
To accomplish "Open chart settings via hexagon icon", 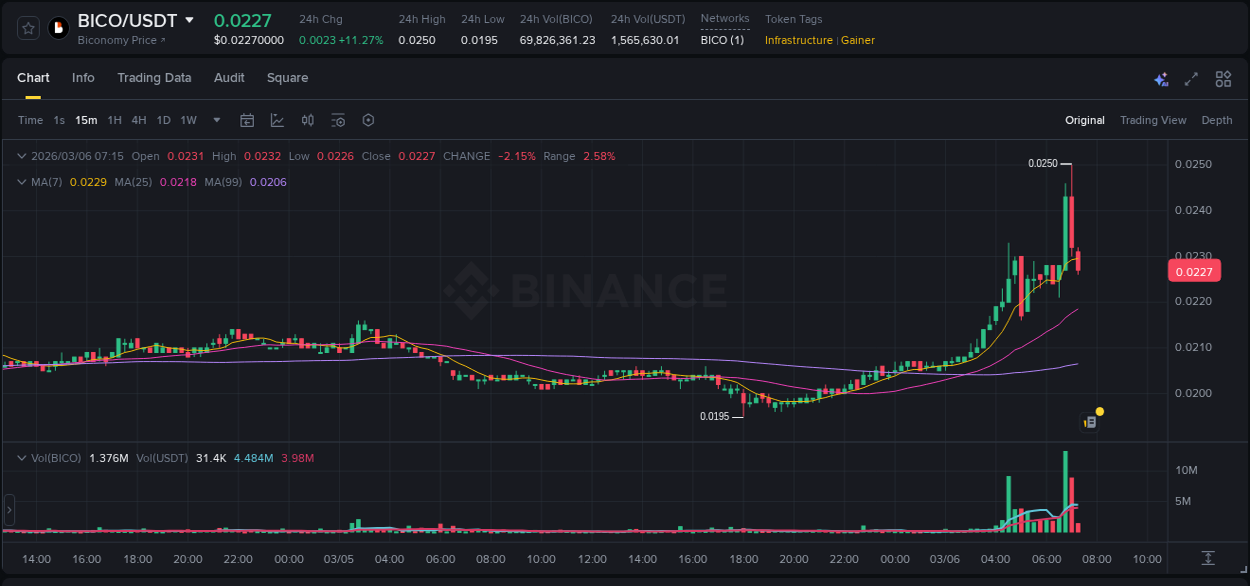I will pos(368,120).
